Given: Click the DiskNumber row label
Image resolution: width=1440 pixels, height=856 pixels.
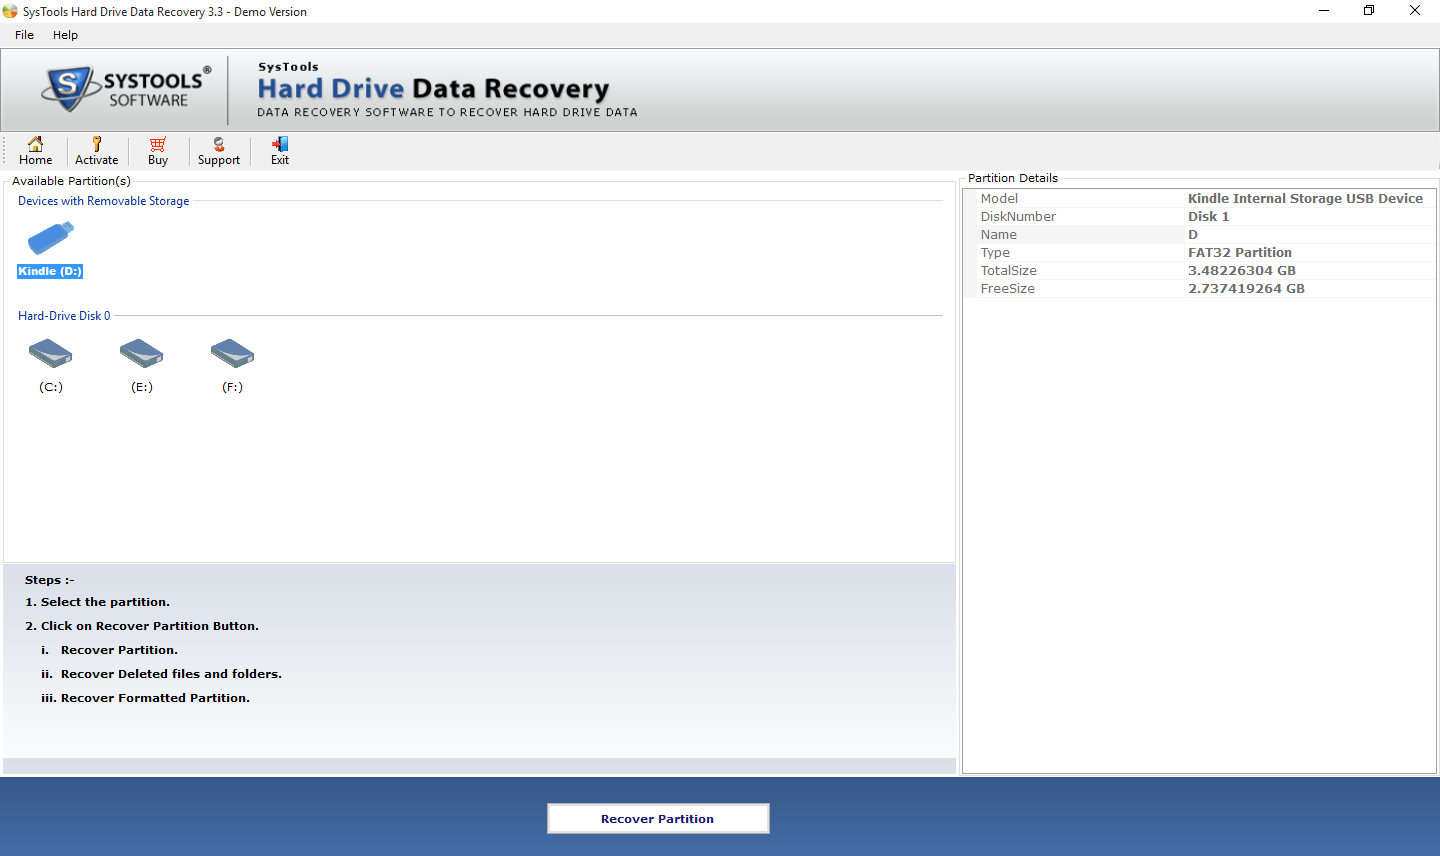Looking at the screenshot, I should pos(1018,216).
